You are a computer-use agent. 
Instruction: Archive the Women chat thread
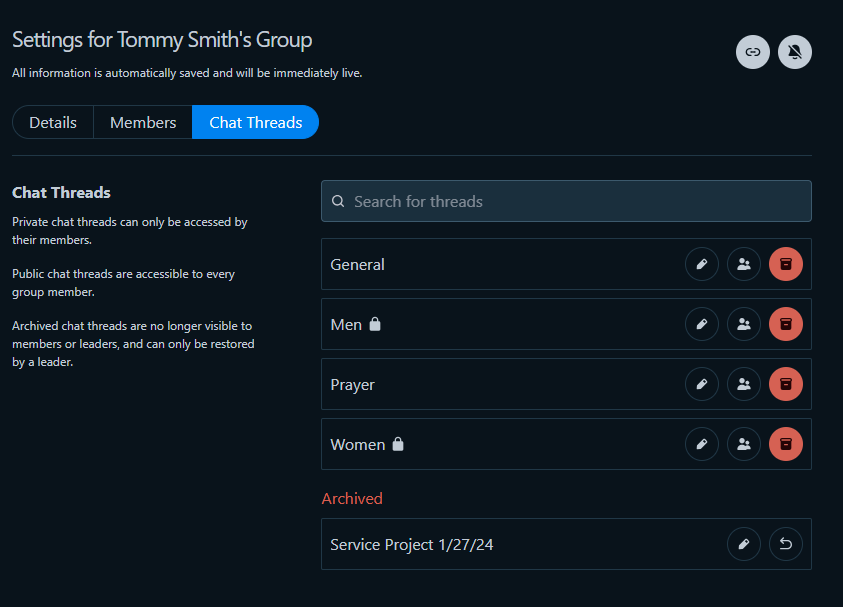(x=785, y=444)
